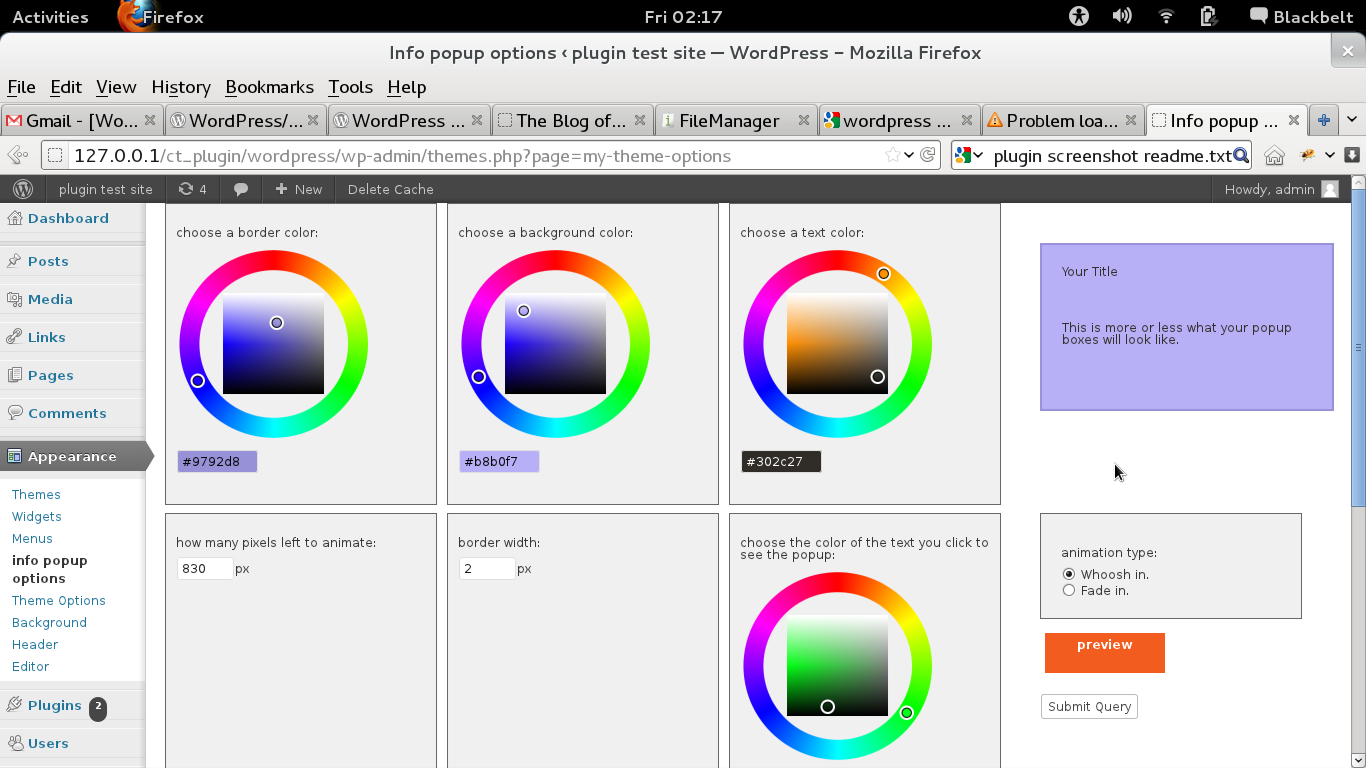Click the reload icon in the address bar
1366x768 pixels.
[928, 155]
